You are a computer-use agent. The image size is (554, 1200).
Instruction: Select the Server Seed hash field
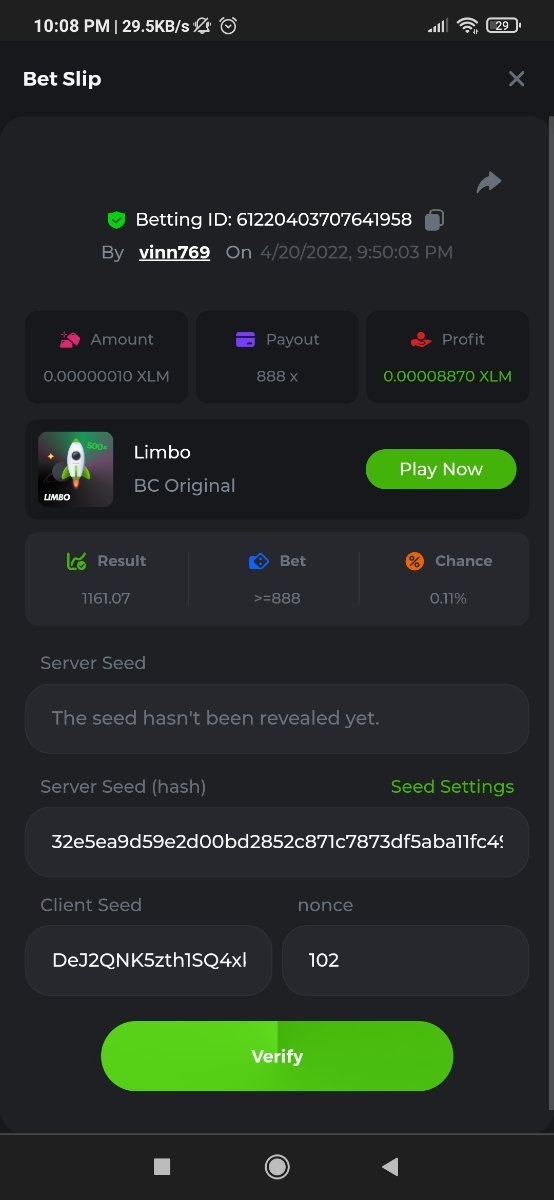[x=277, y=842]
